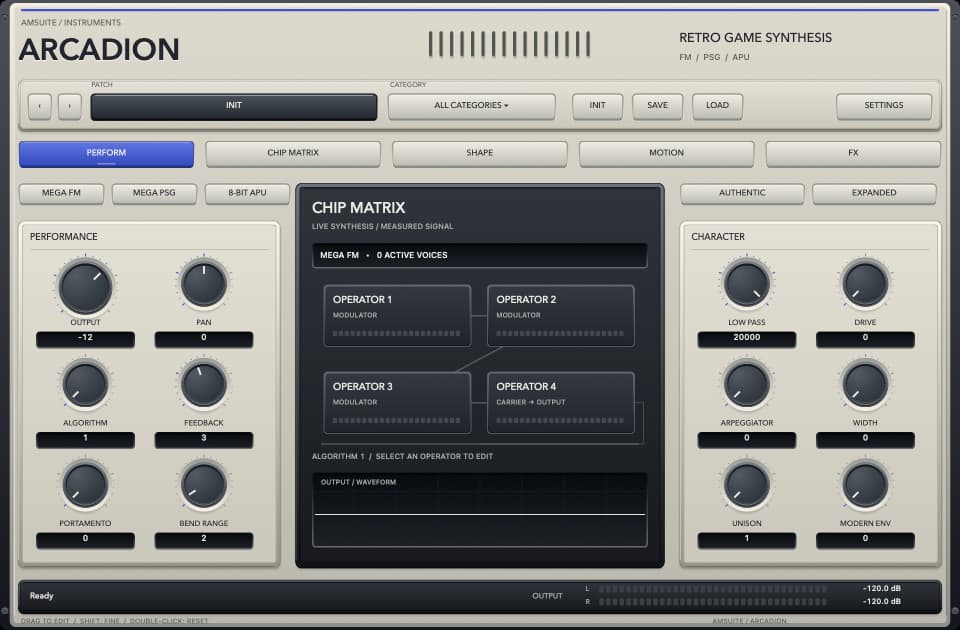Viewport: 960px width, 630px height.
Task: Enable EXPANDED mode
Action: point(874,193)
